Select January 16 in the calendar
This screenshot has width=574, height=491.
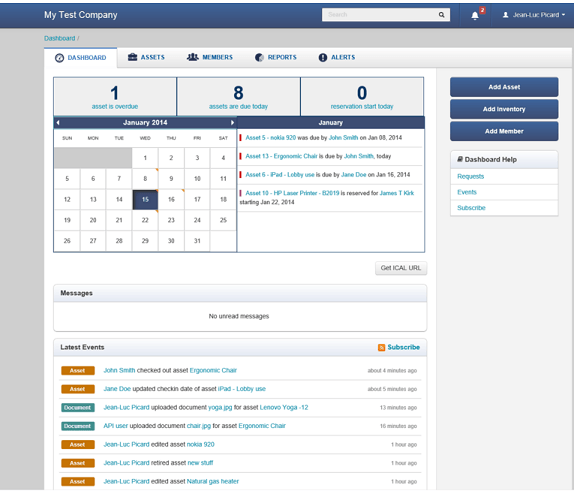[x=171, y=200]
